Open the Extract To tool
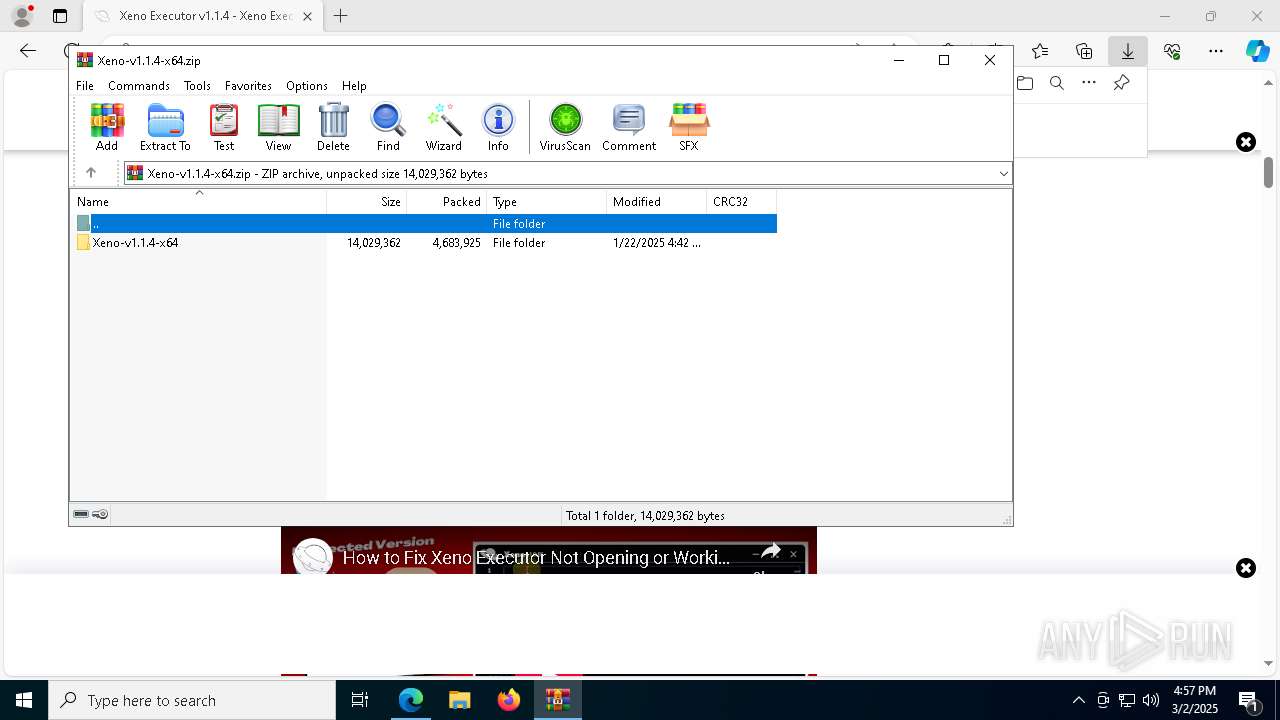This screenshot has height=720, width=1280. (165, 127)
